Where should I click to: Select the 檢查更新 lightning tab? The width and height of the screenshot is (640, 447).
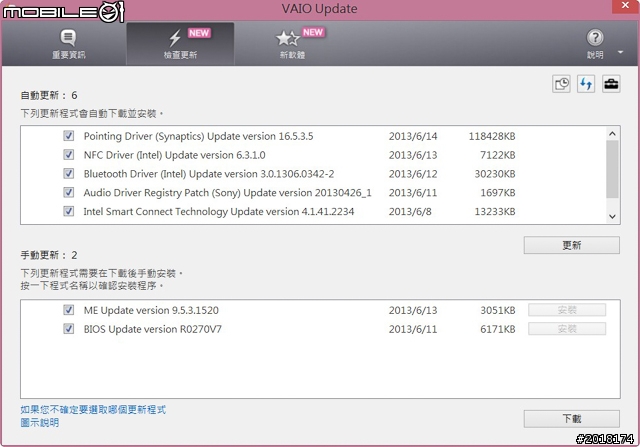click(180, 44)
